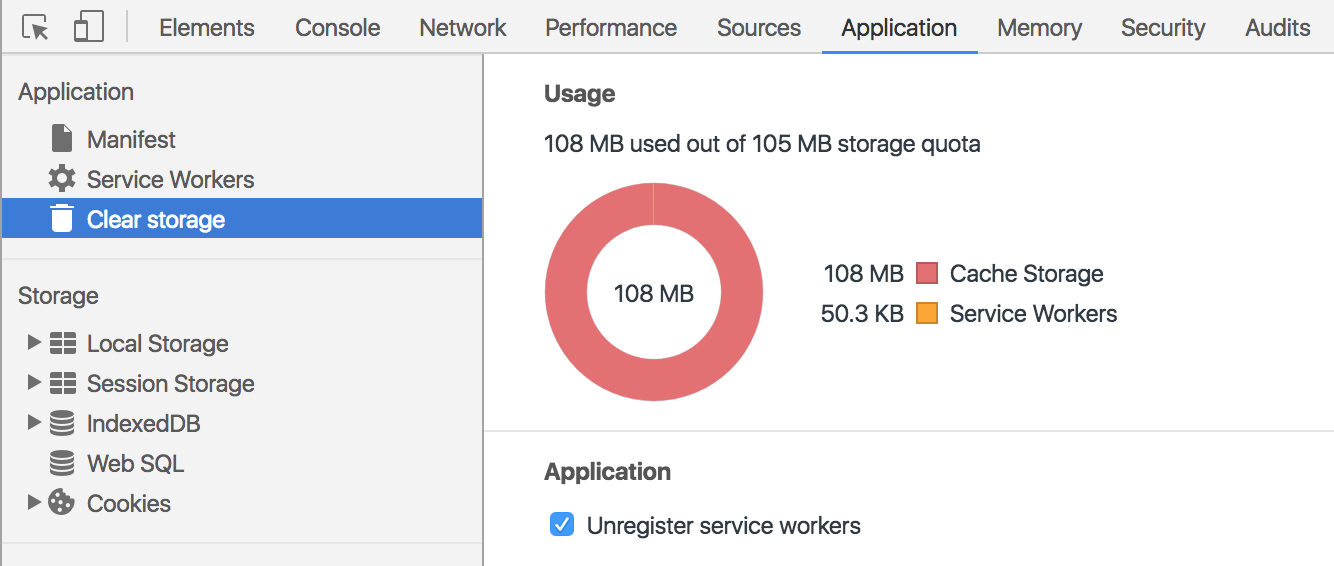Switch to the Network tab
1334x566 pixels.
click(462, 28)
